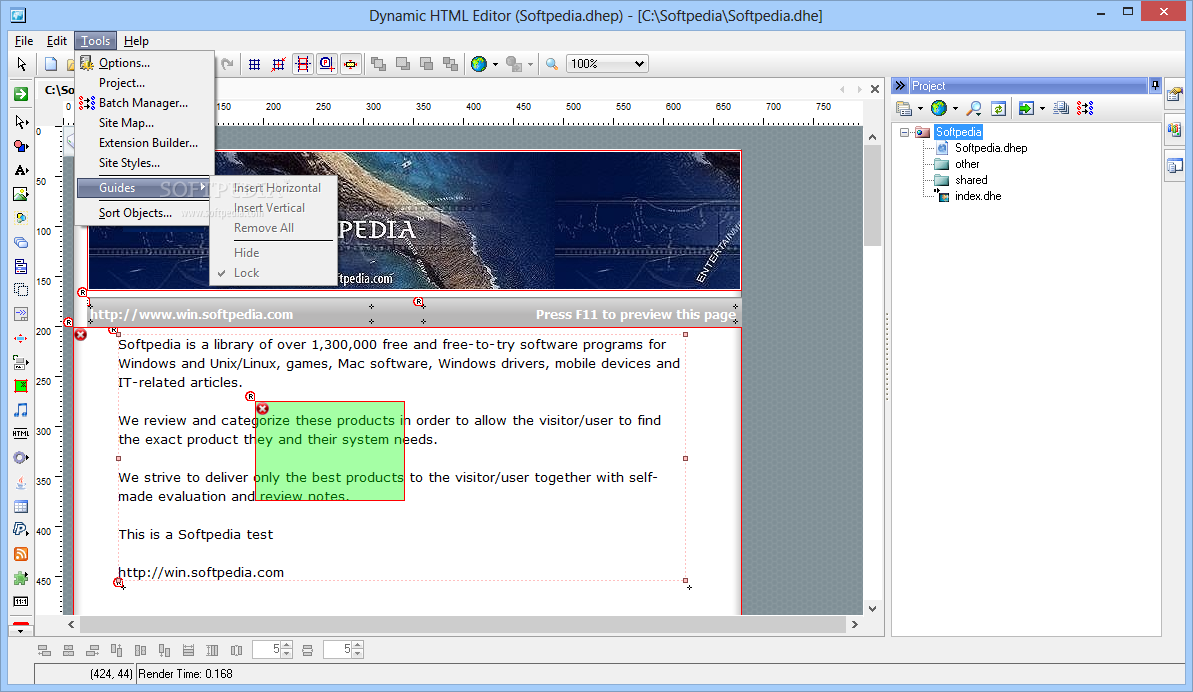
Task: Choose Batch Manager... from Tools menu
Action: tap(144, 103)
